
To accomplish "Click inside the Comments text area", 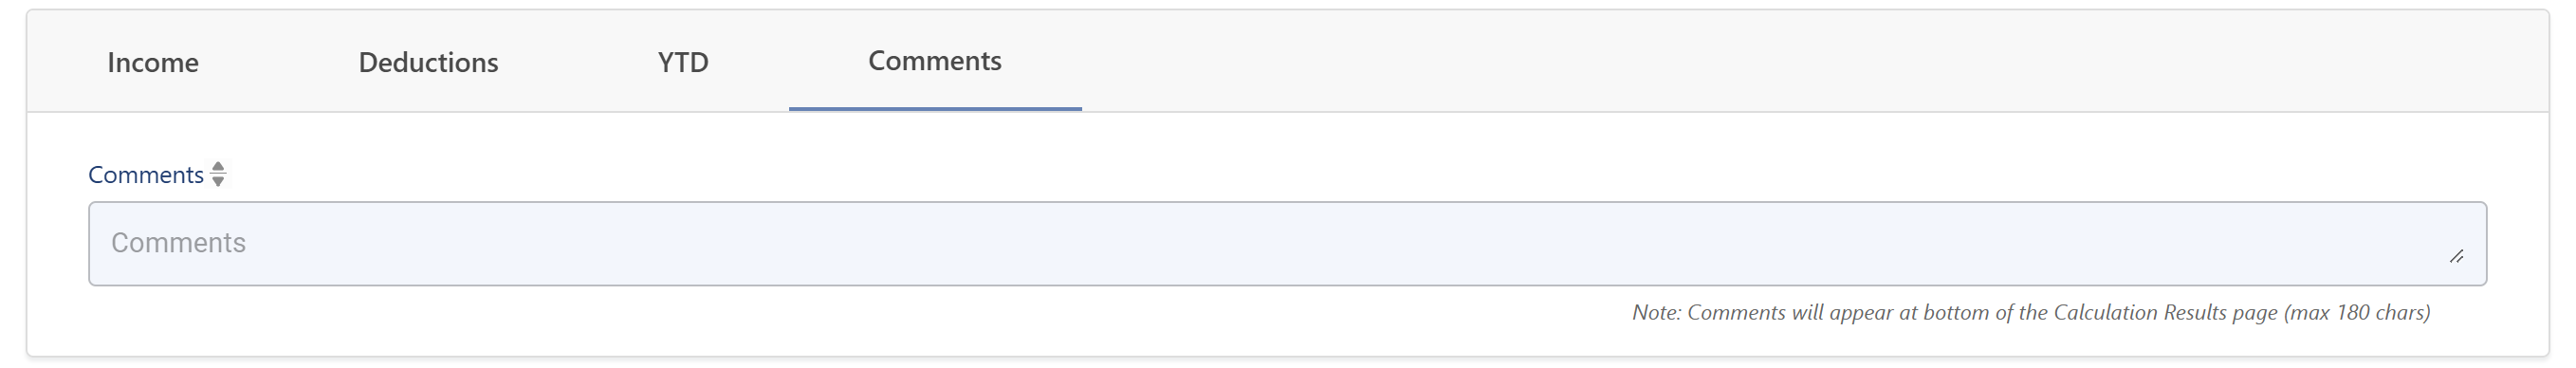I will 1287,244.
